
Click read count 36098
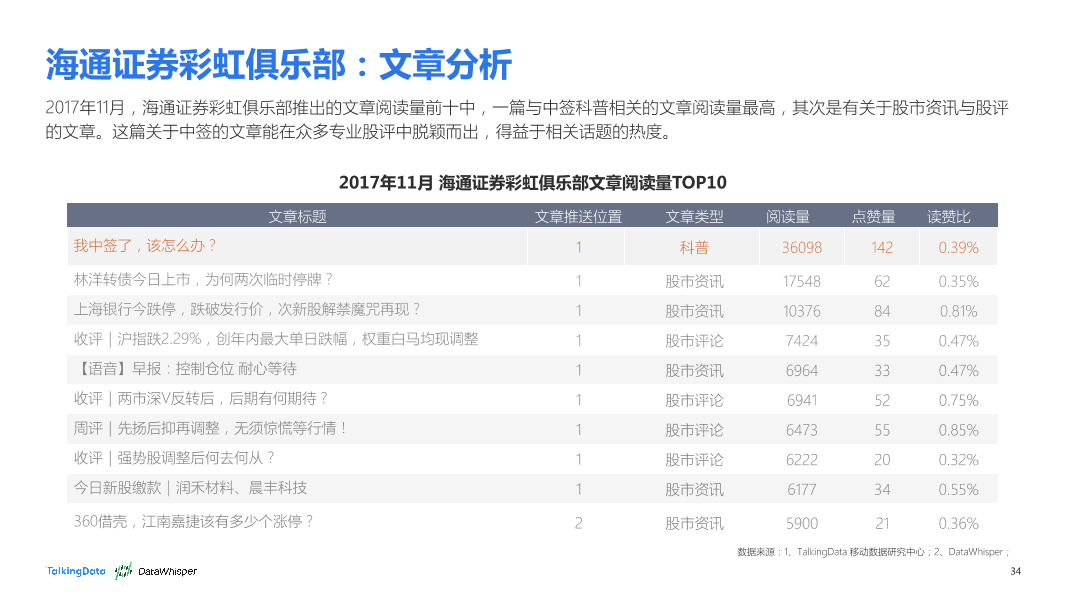click(x=802, y=247)
